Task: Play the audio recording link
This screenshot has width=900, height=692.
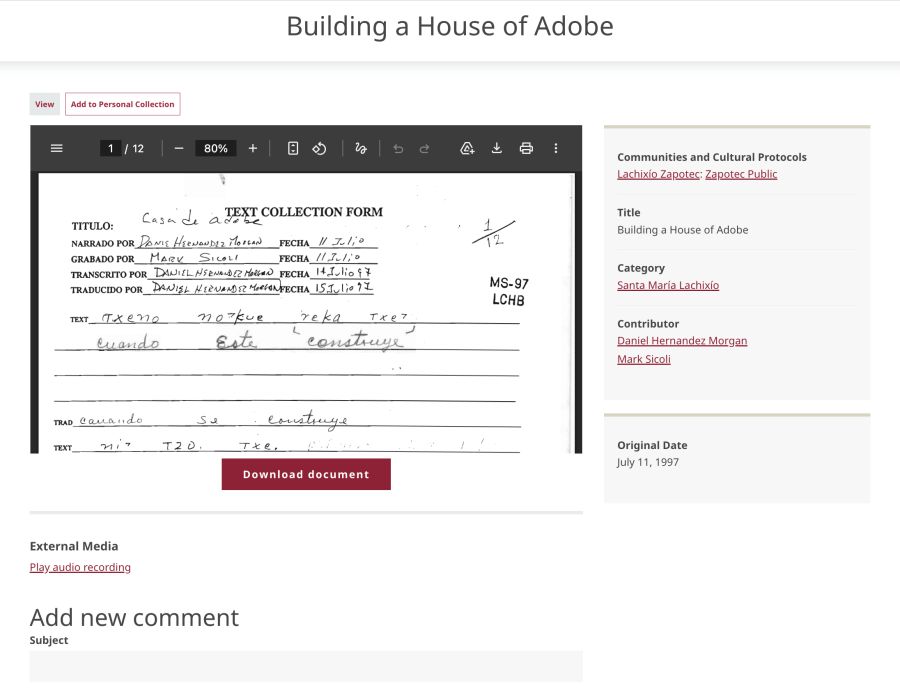Action: 80,567
